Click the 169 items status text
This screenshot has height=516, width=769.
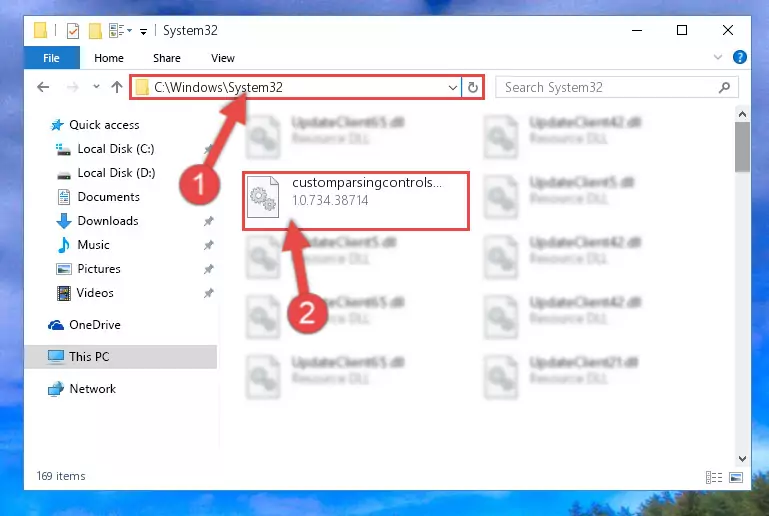(x=61, y=476)
